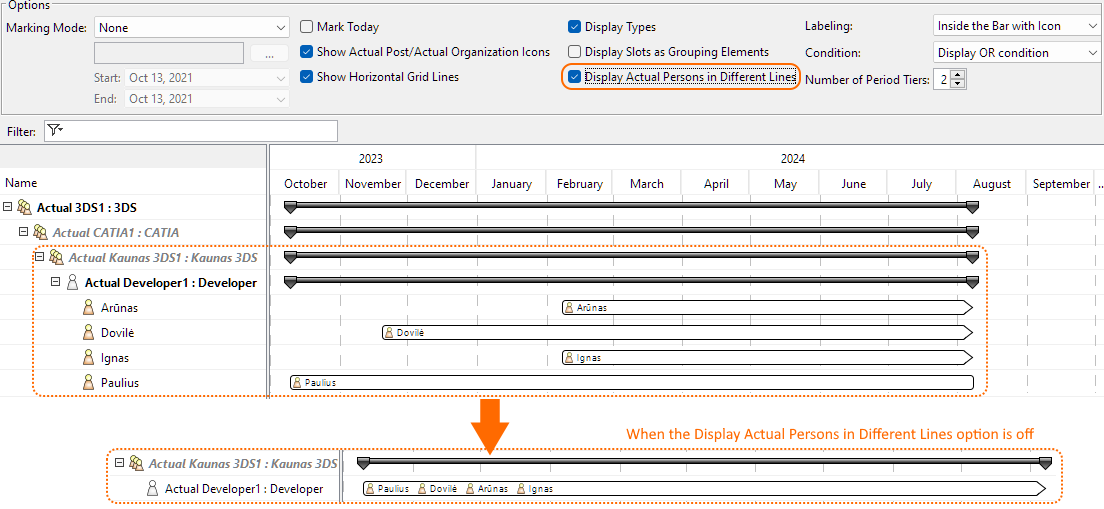Viewport: 1104px width, 509px height.
Task: Disable Show Horizontal Grid Lines
Action: pyautogui.click(x=307, y=77)
